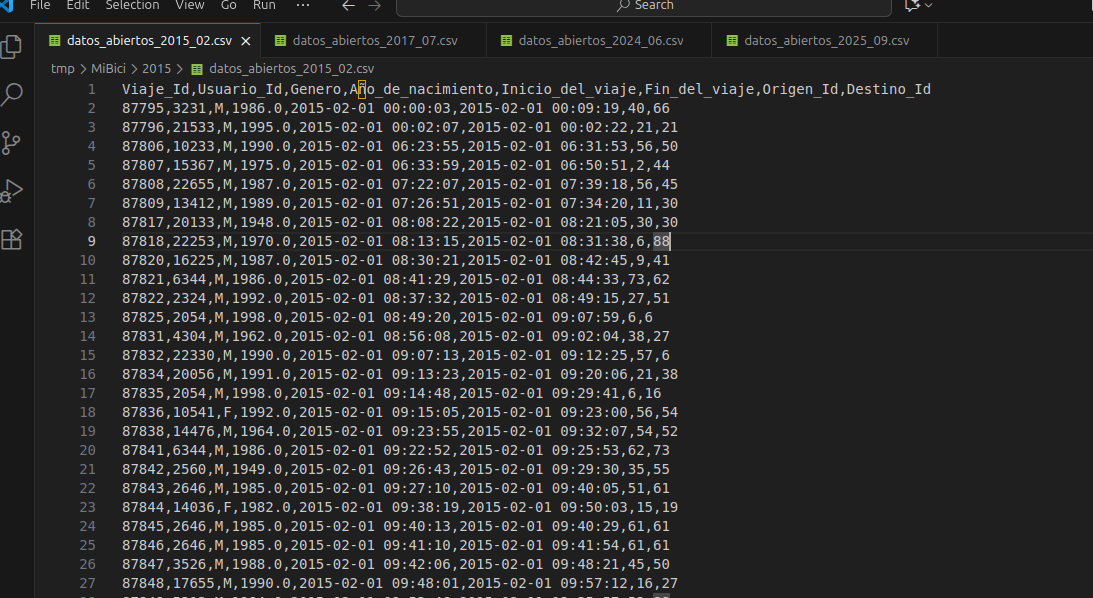Open the Extensions view
The width and height of the screenshot is (1093, 598).
point(12,239)
